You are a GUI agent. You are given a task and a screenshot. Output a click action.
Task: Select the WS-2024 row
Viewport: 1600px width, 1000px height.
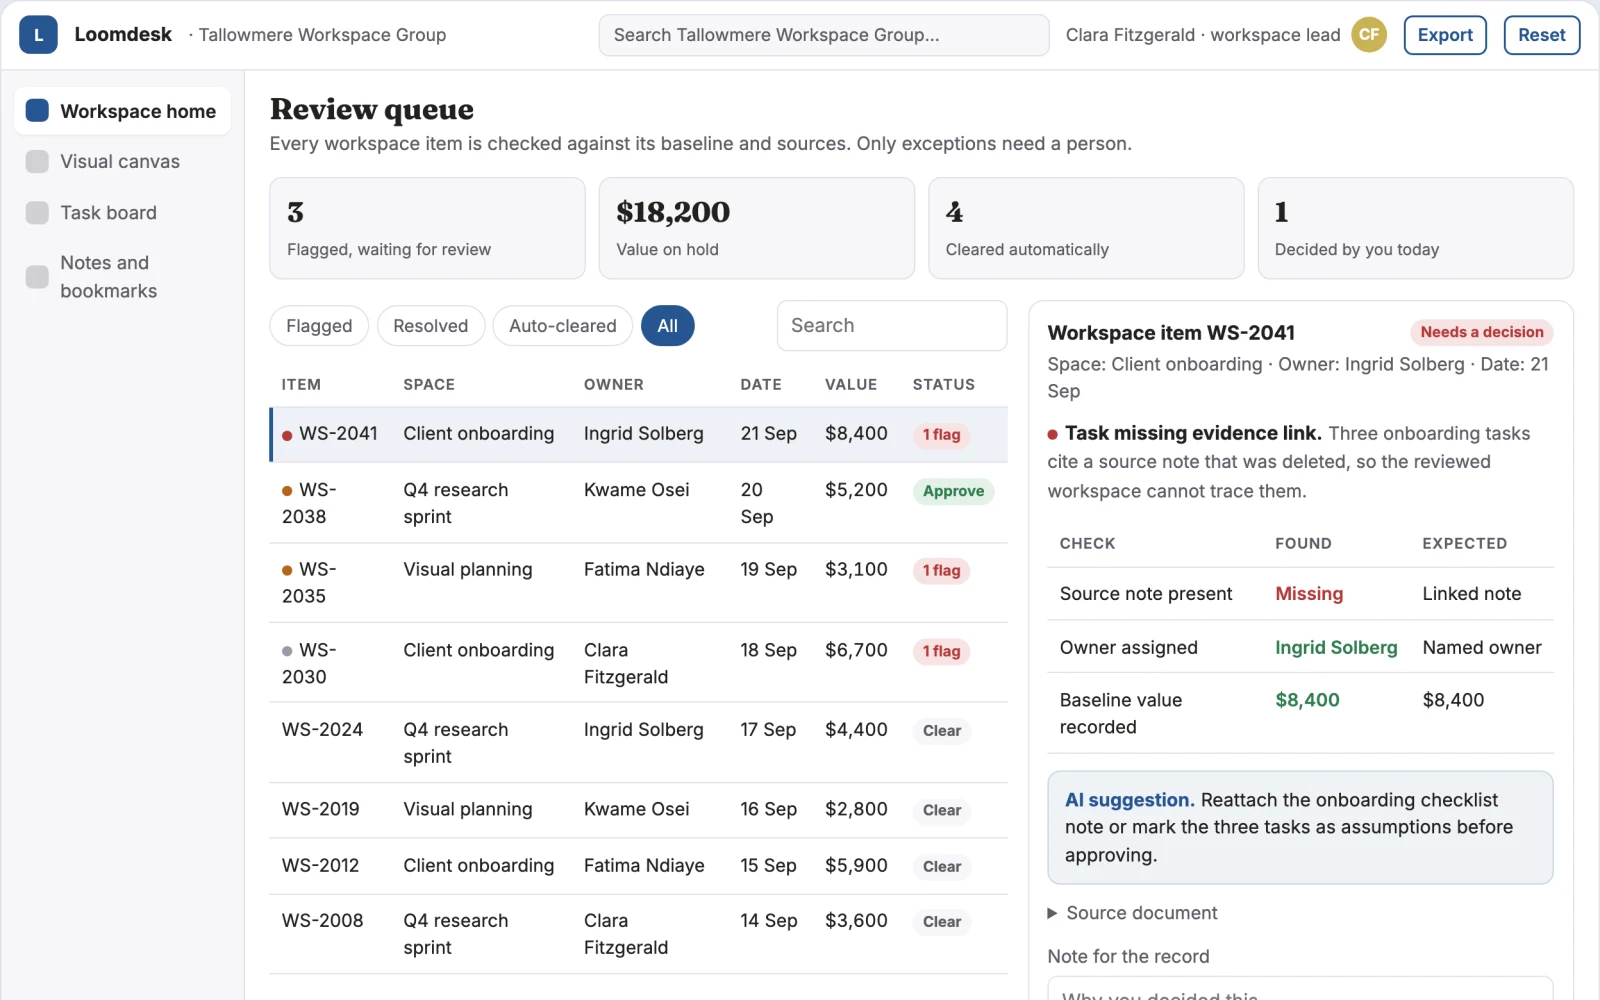[x=638, y=742]
